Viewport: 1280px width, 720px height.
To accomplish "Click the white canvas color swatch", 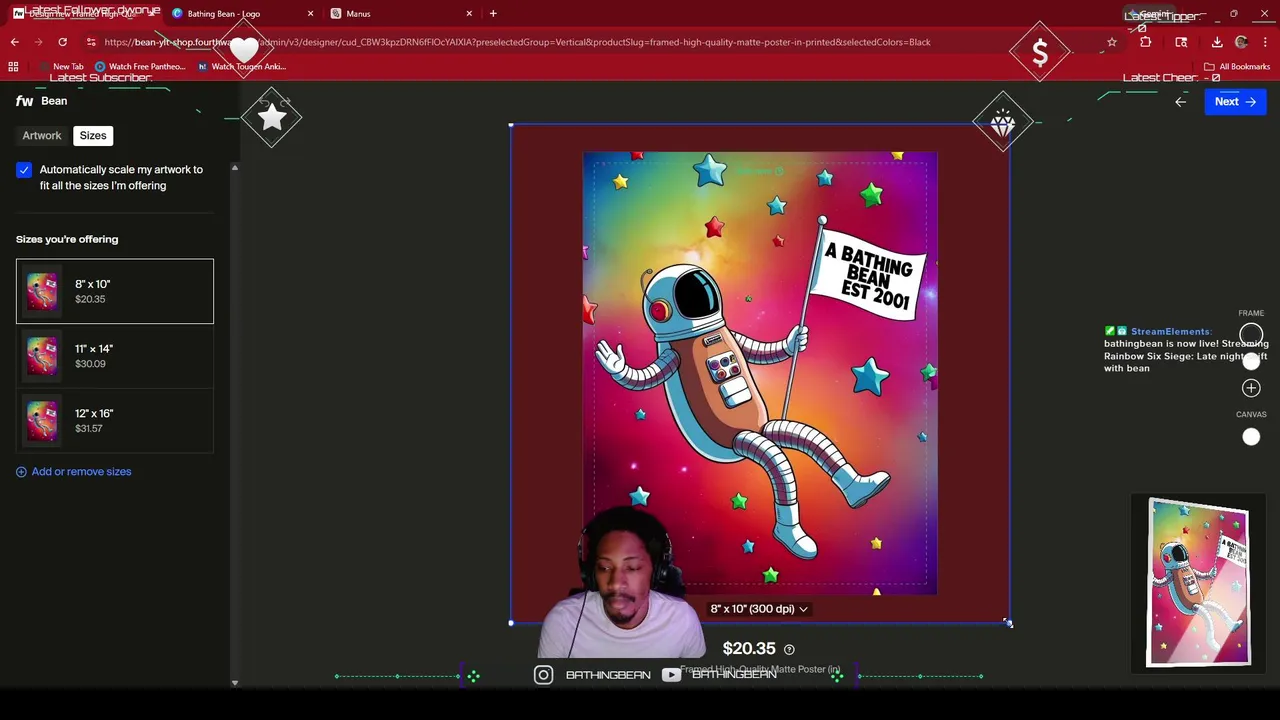I will (1251, 437).
